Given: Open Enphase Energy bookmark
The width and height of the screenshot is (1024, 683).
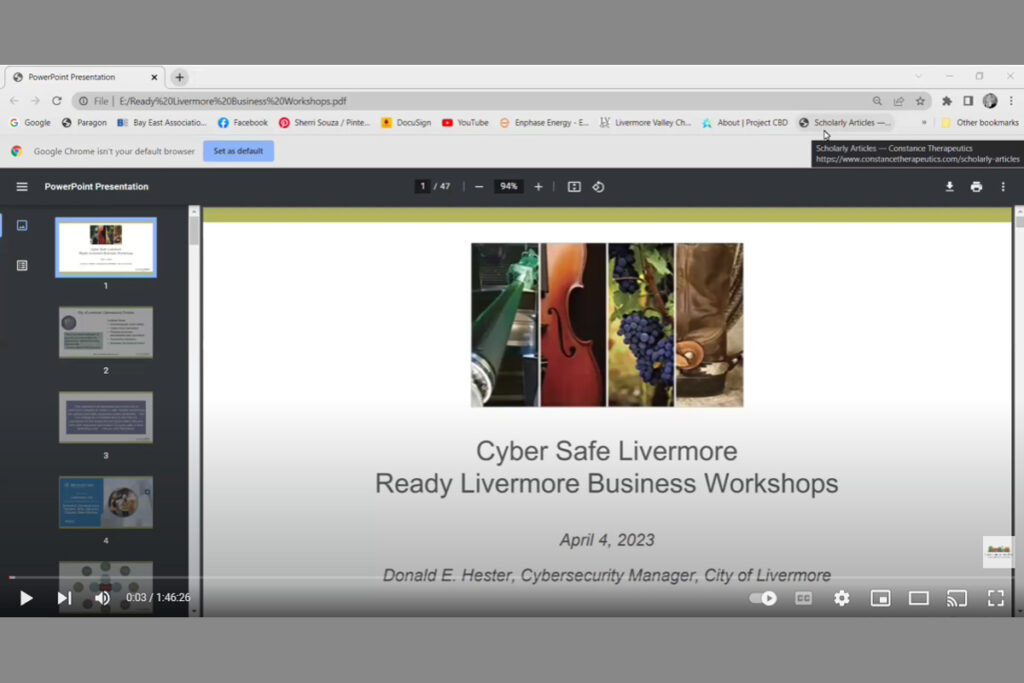Looking at the screenshot, I should click(x=544, y=122).
